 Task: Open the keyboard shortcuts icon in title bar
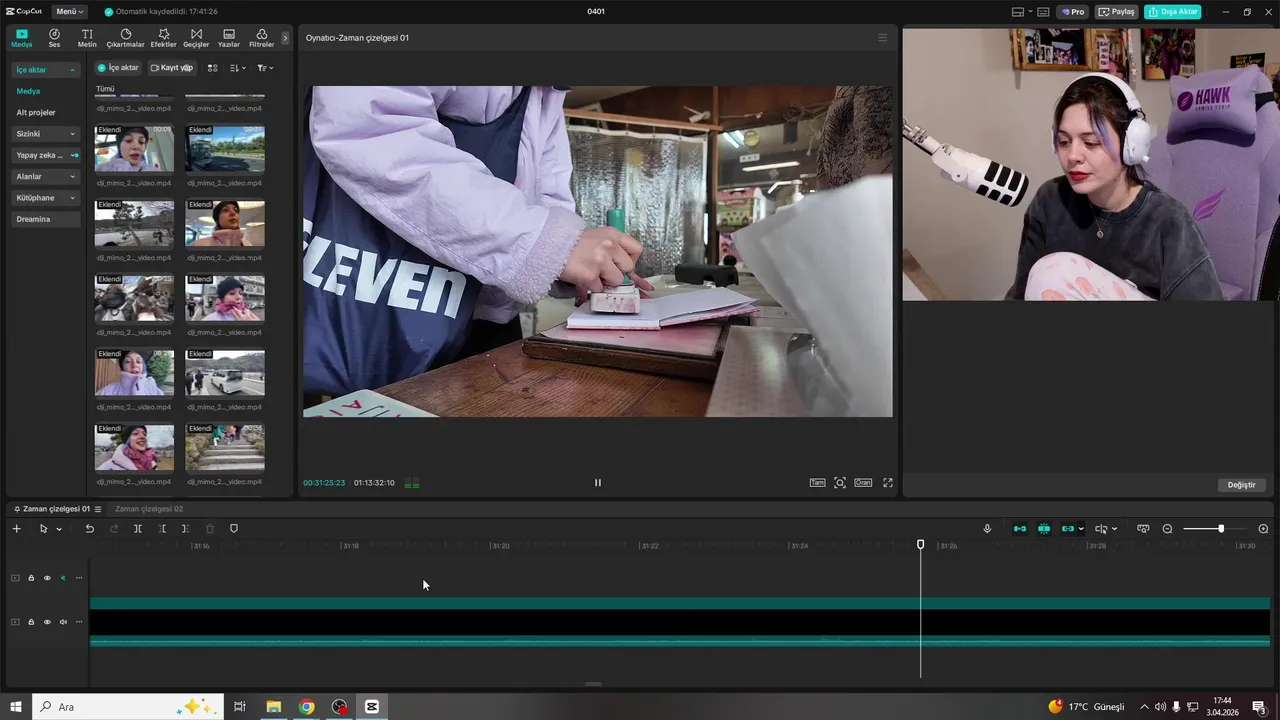1043,12
